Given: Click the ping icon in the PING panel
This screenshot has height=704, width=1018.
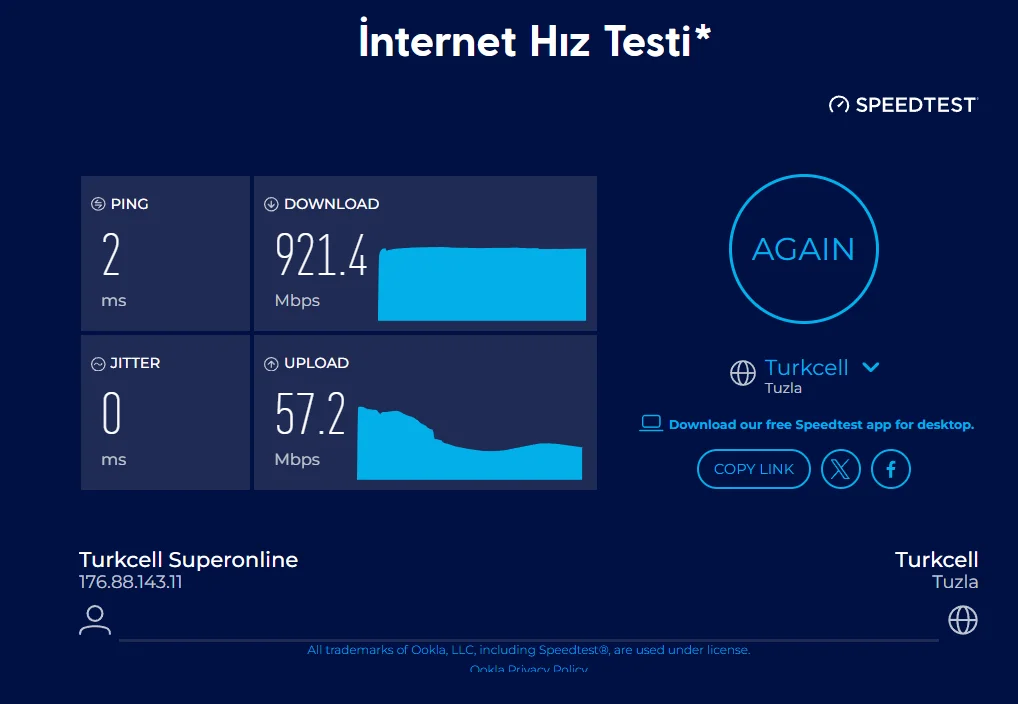Looking at the screenshot, I should tap(98, 204).
